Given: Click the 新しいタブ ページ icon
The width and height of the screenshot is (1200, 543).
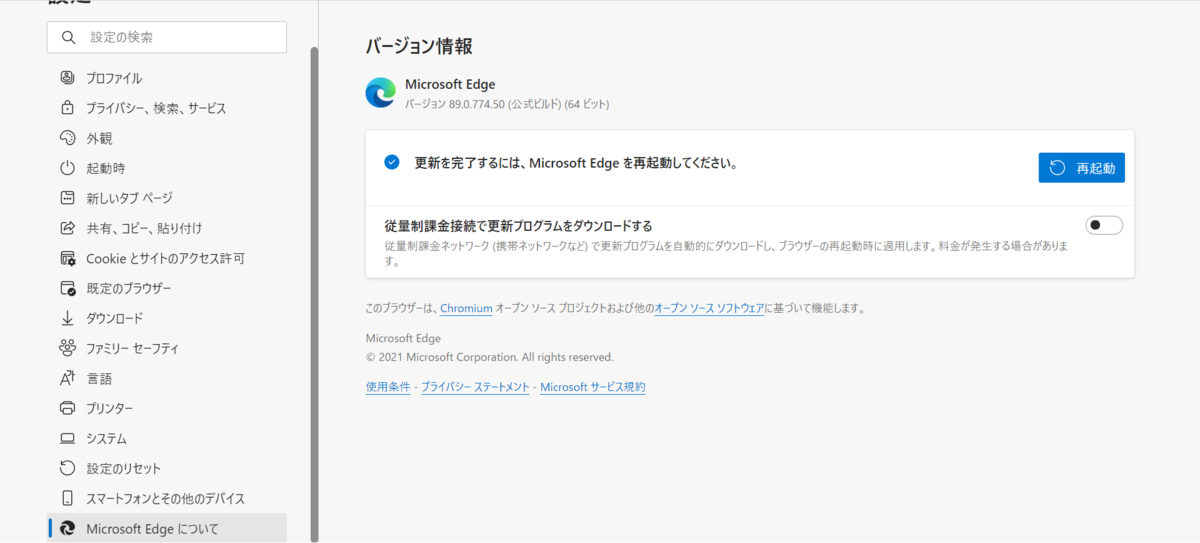Looking at the screenshot, I should tap(68, 198).
